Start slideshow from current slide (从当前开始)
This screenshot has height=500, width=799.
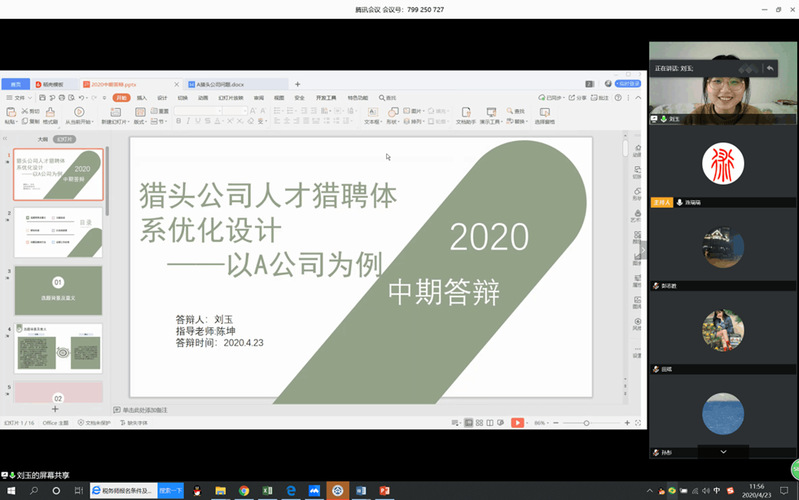point(77,115)
